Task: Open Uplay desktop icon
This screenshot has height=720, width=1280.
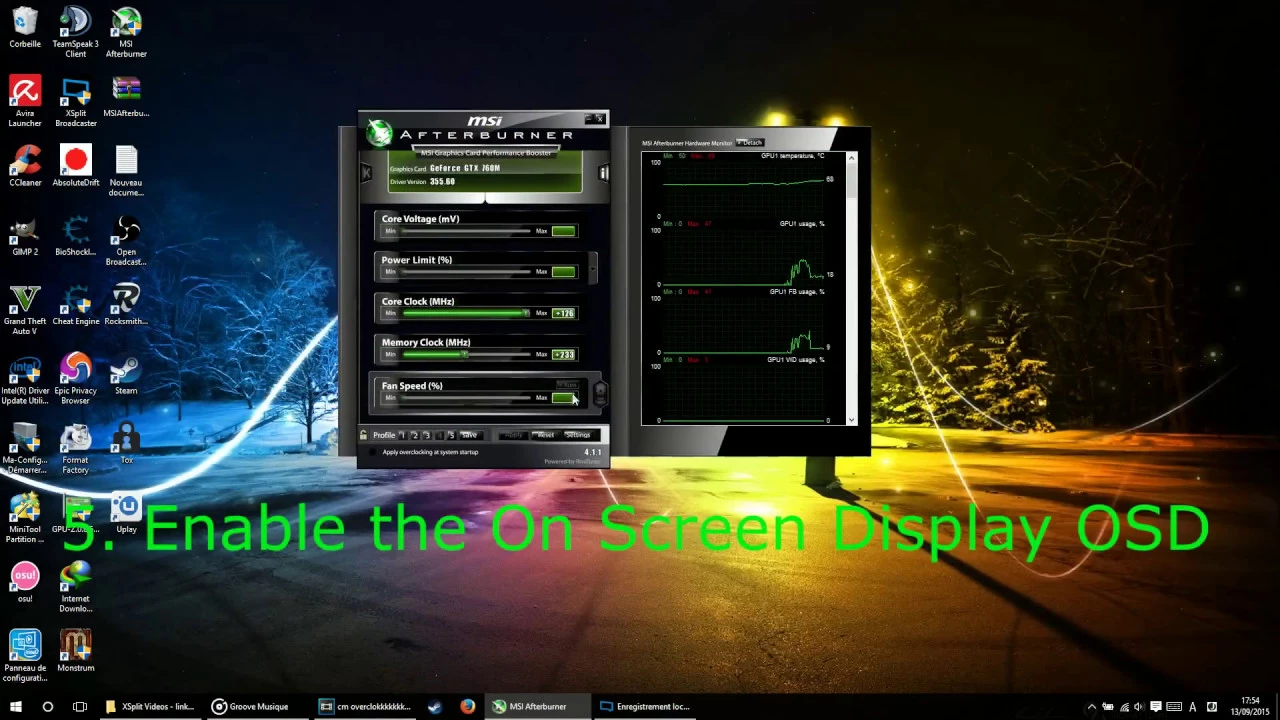Action: (x=126, y=514)
